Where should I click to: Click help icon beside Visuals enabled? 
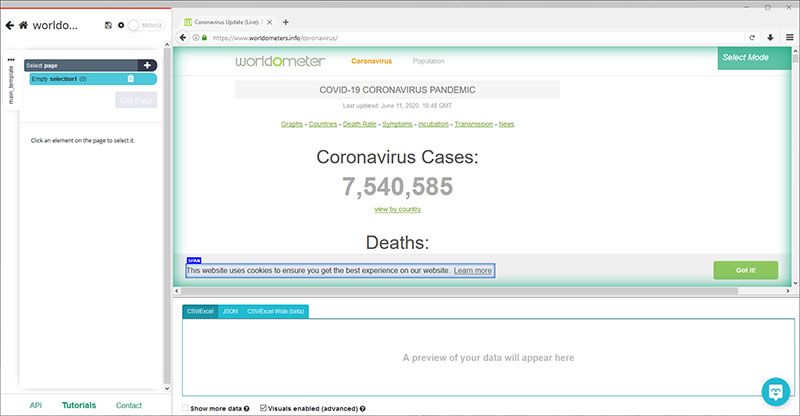(x=363, y=408)
